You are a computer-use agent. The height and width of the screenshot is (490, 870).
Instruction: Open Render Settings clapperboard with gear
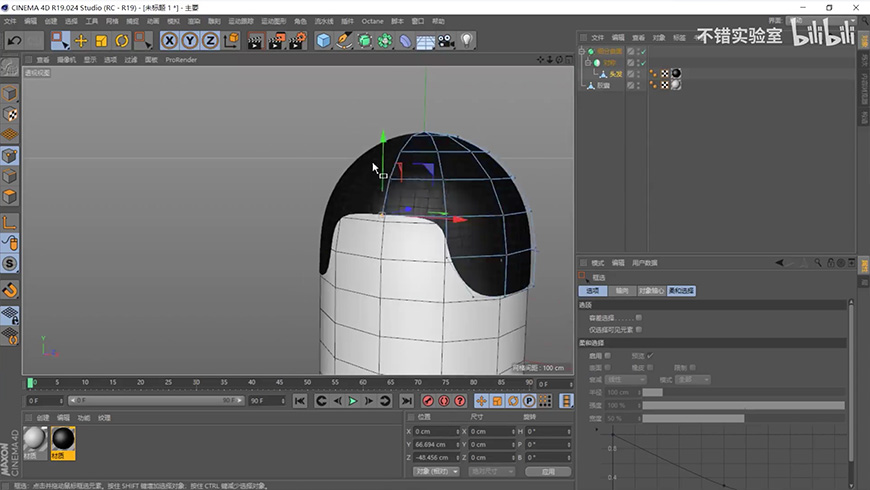297,41
